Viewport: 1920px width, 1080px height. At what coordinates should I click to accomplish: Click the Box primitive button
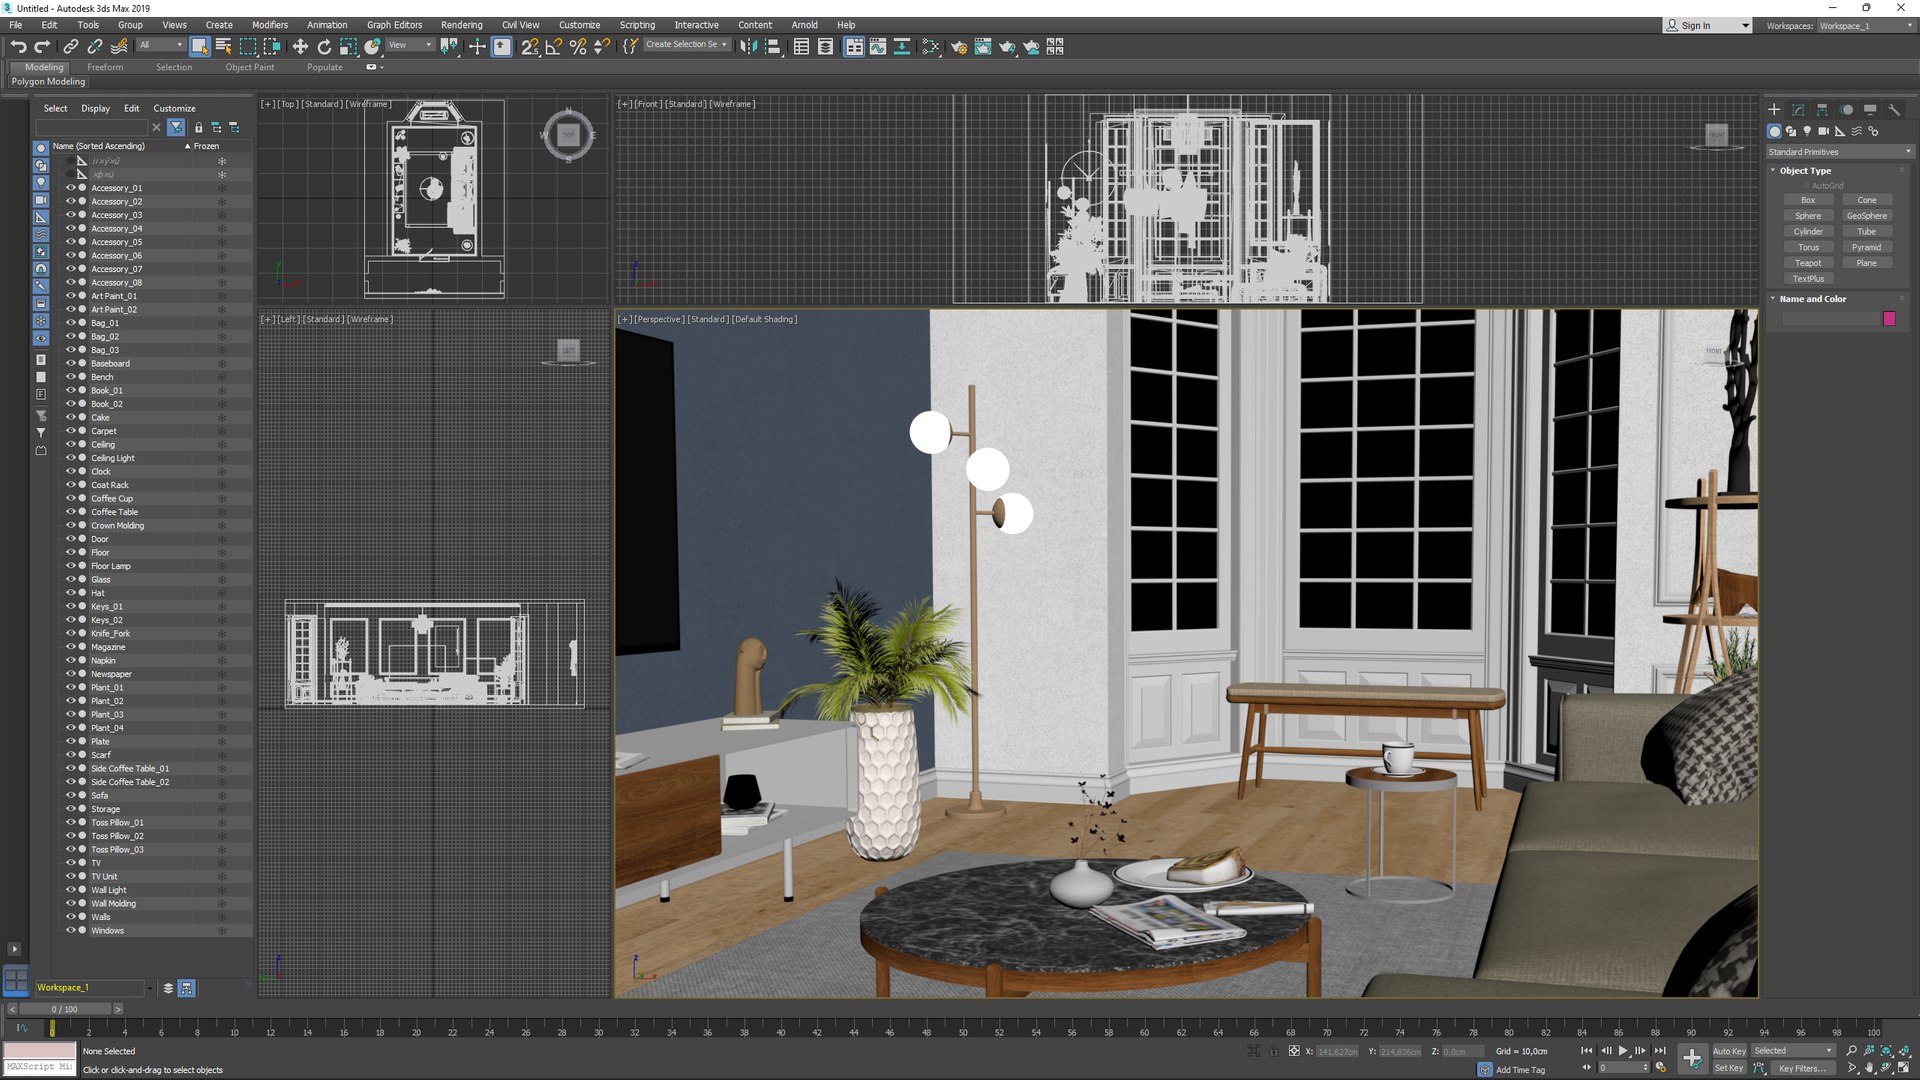pyautogui.click(x=1808, y=200)
